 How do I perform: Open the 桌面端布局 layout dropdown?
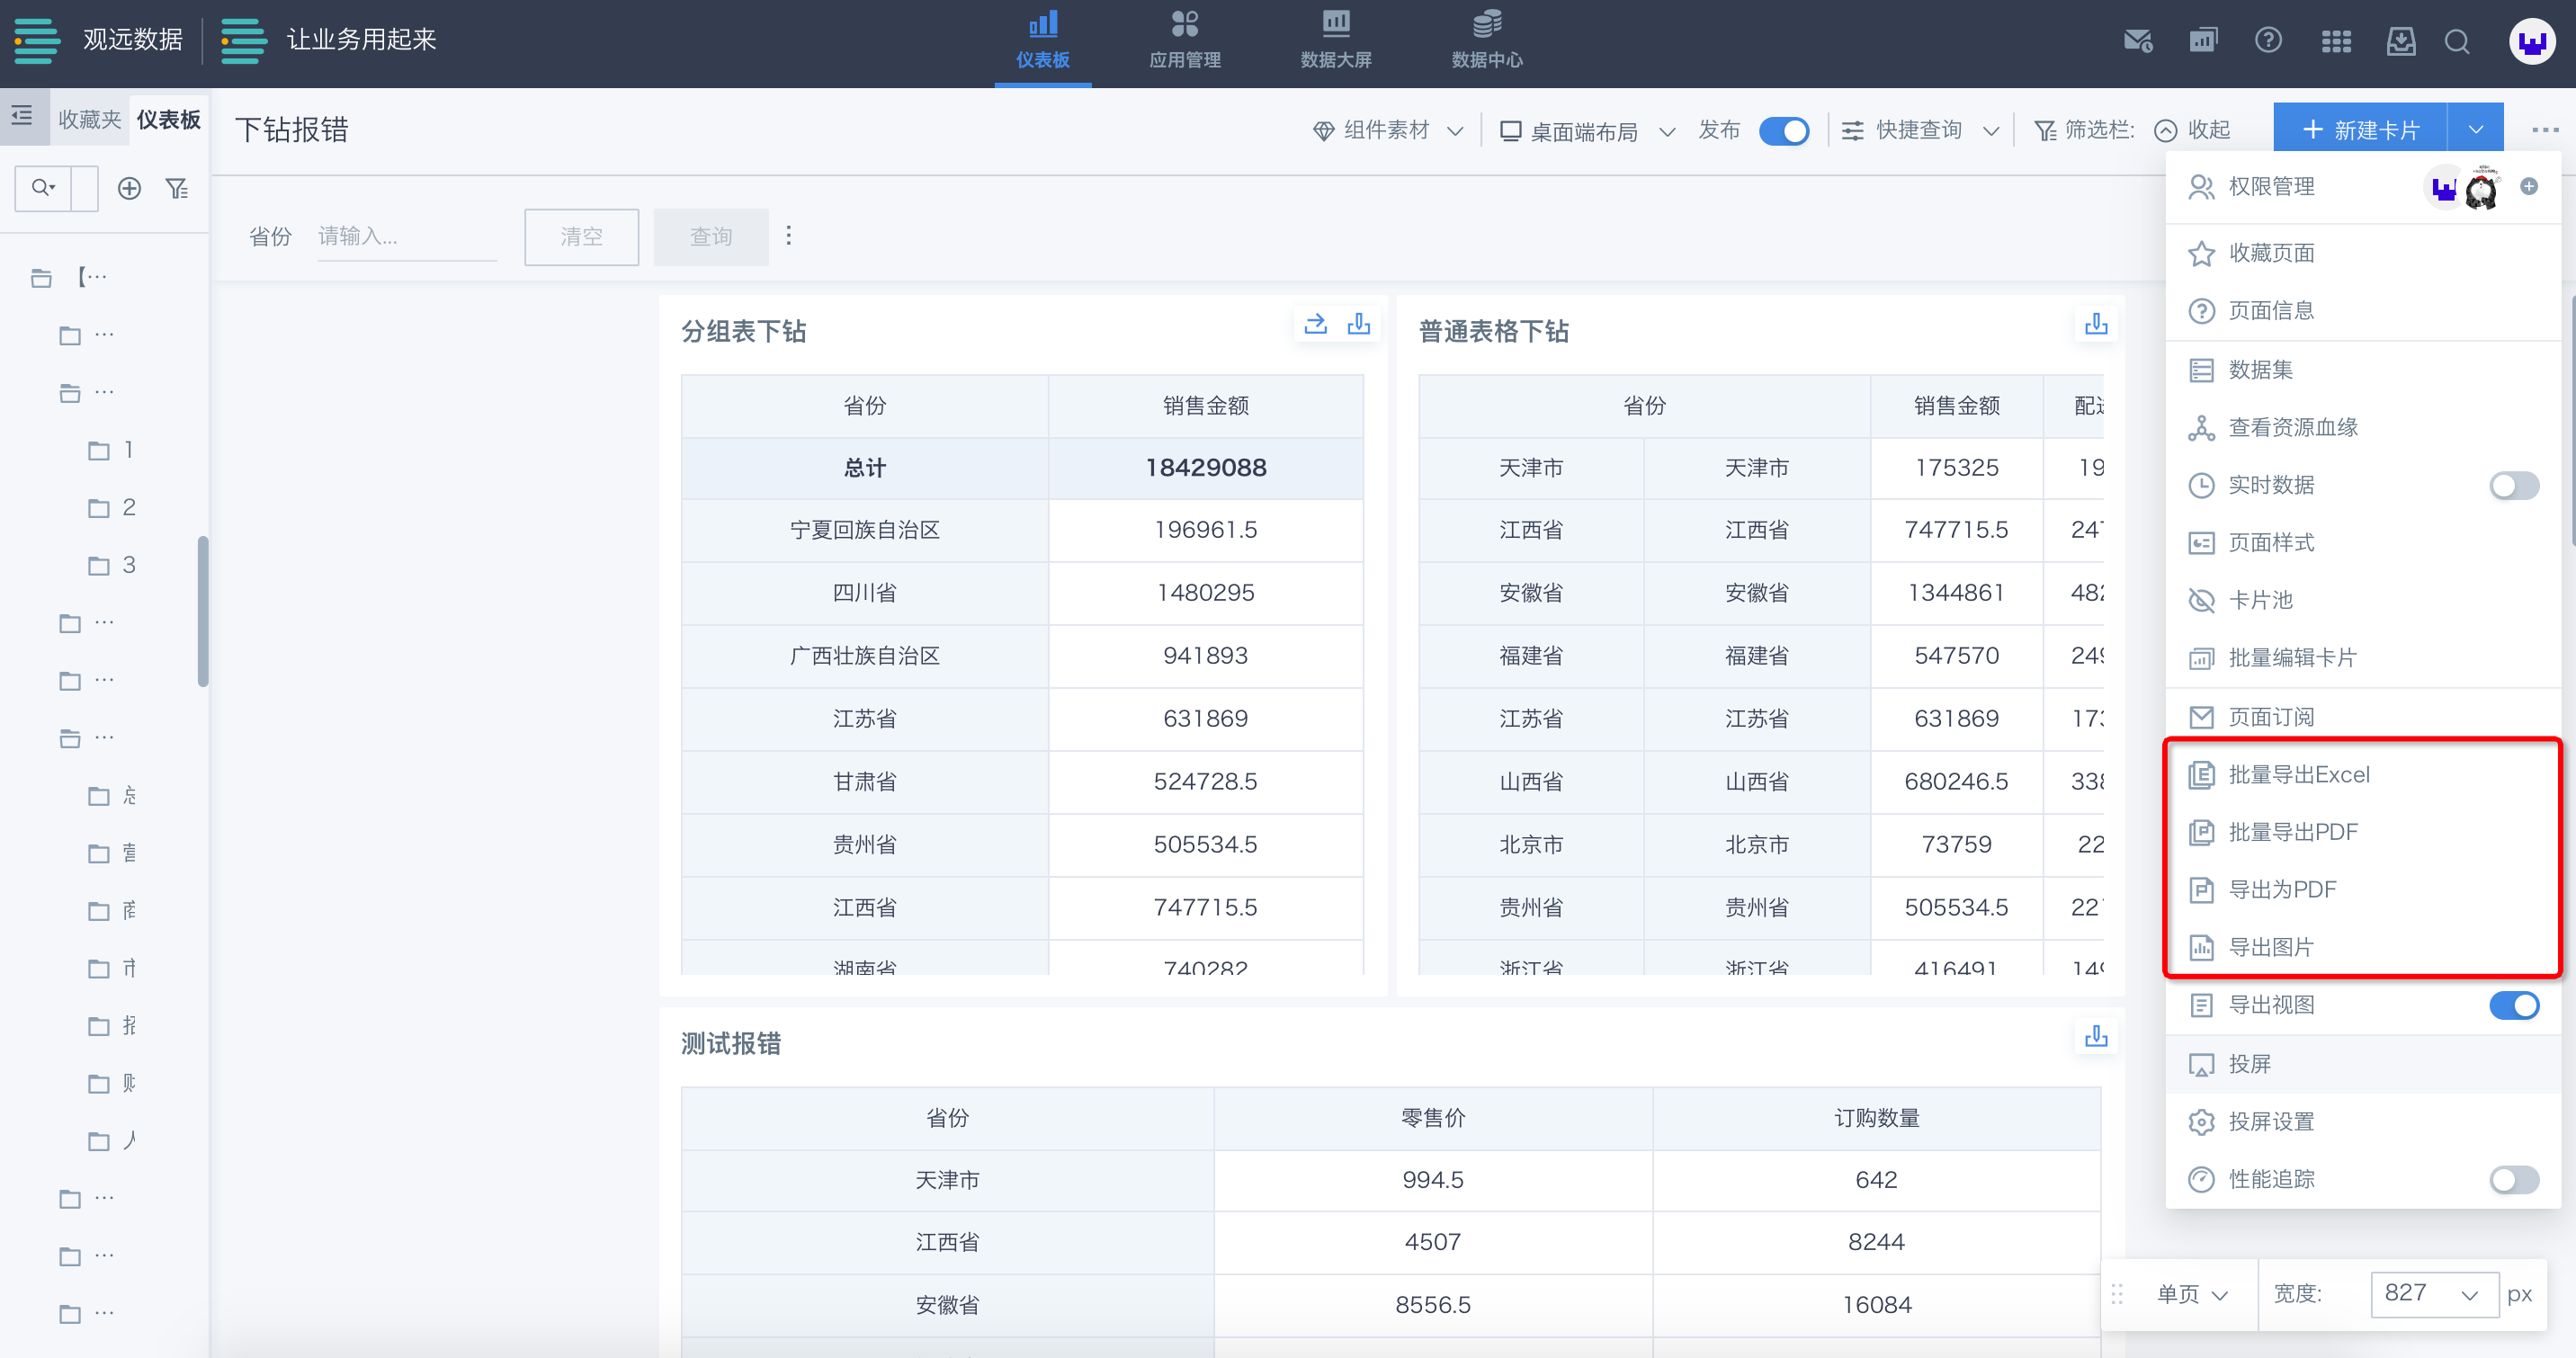pos(1586,131)
